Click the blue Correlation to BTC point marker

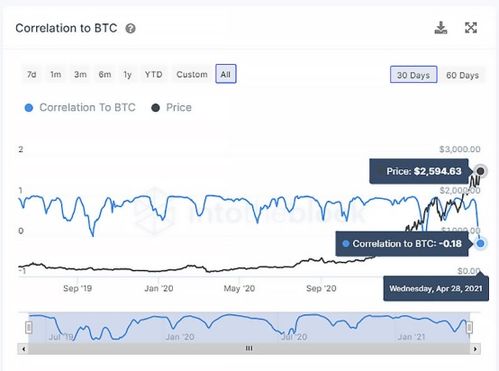480,244
